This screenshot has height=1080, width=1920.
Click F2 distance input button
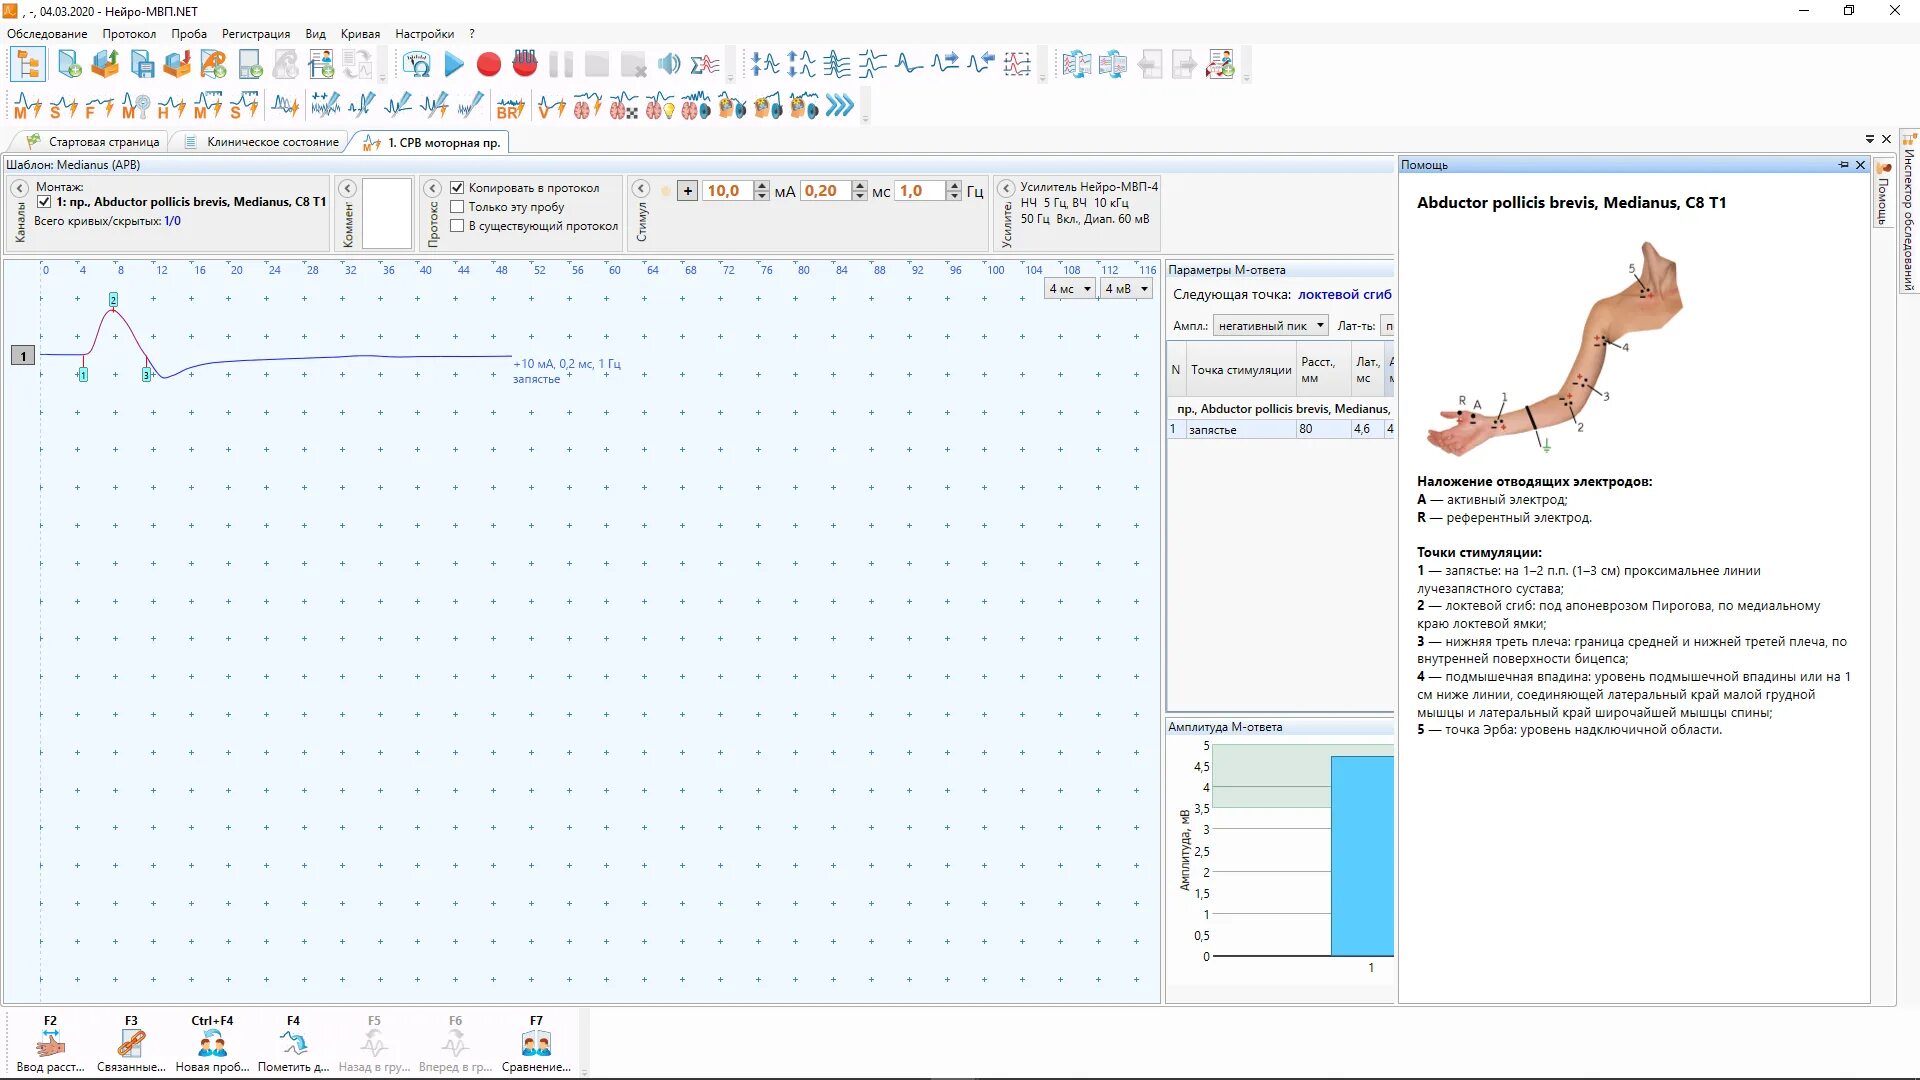point(50,1044)
